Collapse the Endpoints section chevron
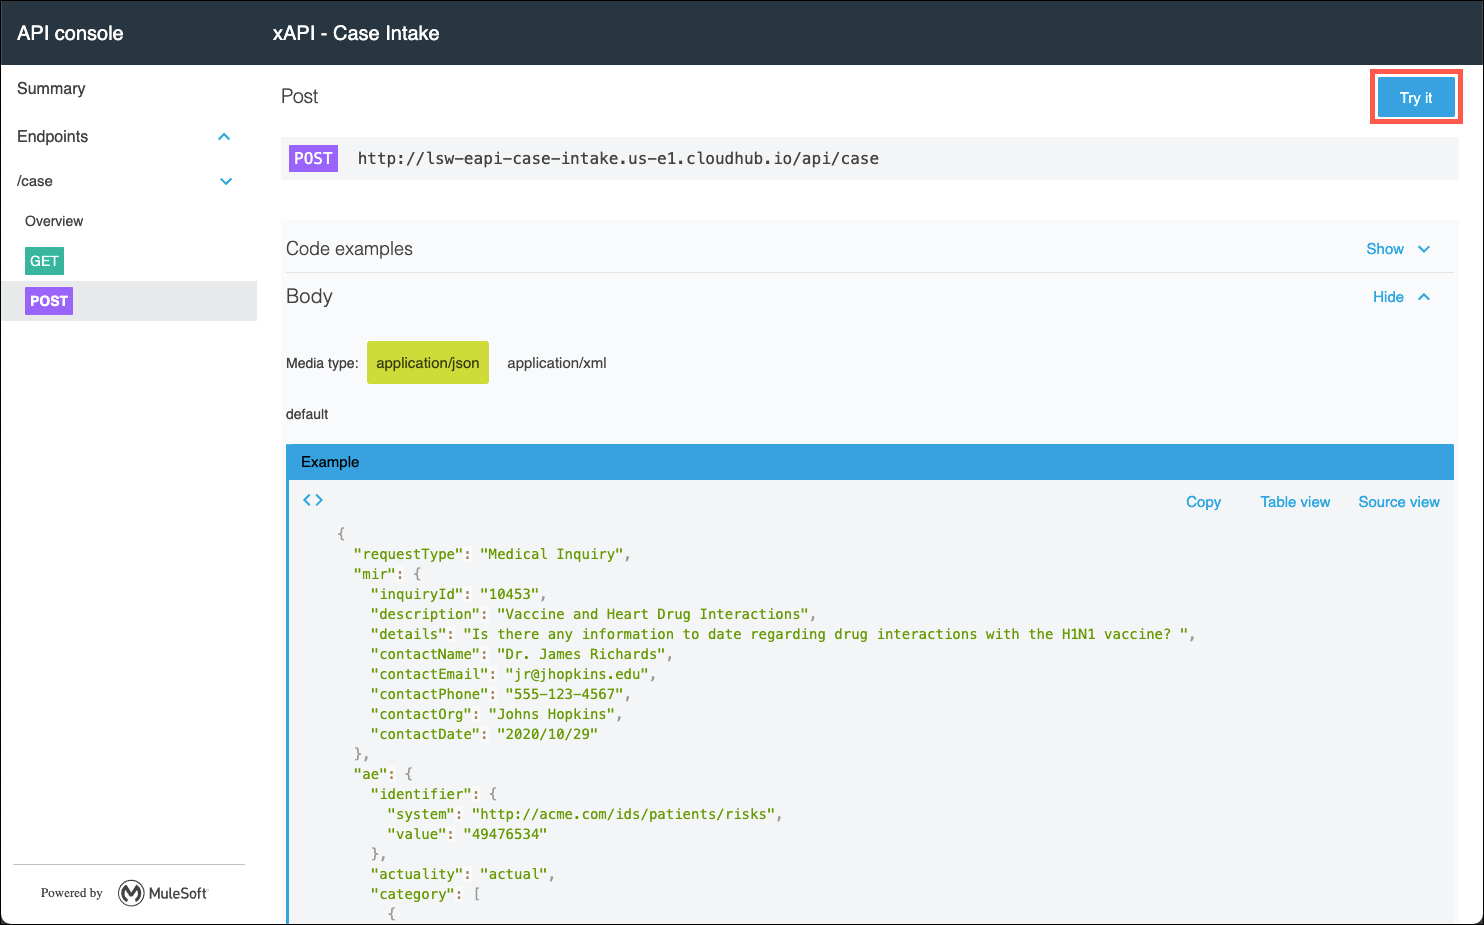The width and height of the screenshot is (1484, 925). 224,137
